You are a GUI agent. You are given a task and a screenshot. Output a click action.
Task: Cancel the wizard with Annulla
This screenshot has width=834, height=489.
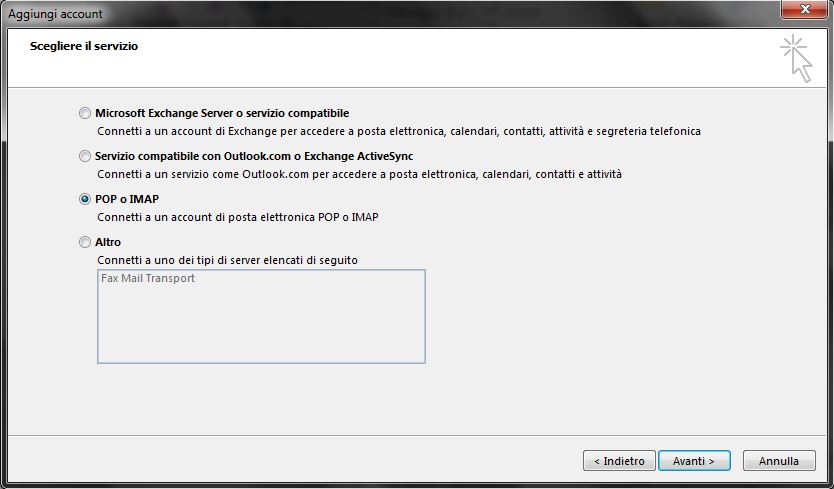click(x=779, y=461)
